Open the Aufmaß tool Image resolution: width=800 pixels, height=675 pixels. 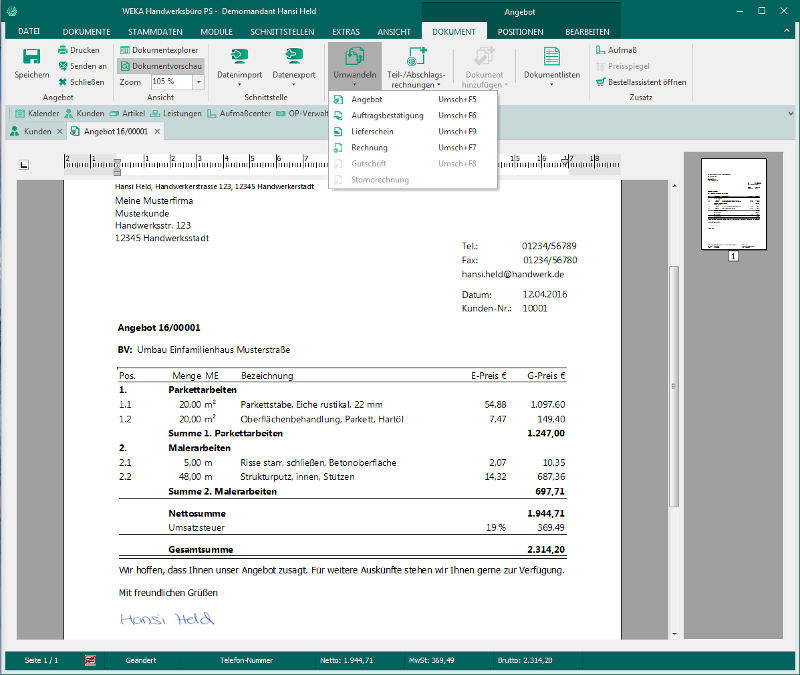(616, 50)
